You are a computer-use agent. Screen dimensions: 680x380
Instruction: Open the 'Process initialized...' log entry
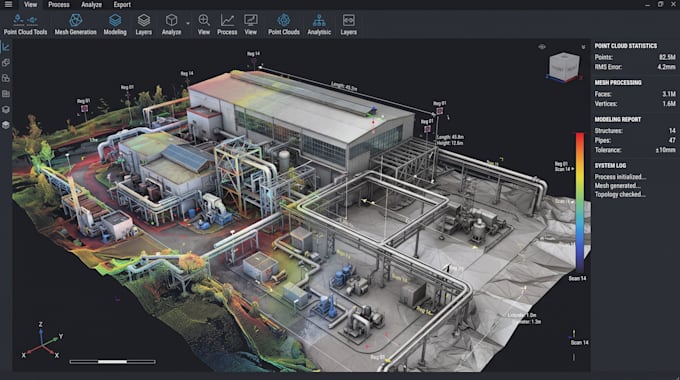click(620, 177)
